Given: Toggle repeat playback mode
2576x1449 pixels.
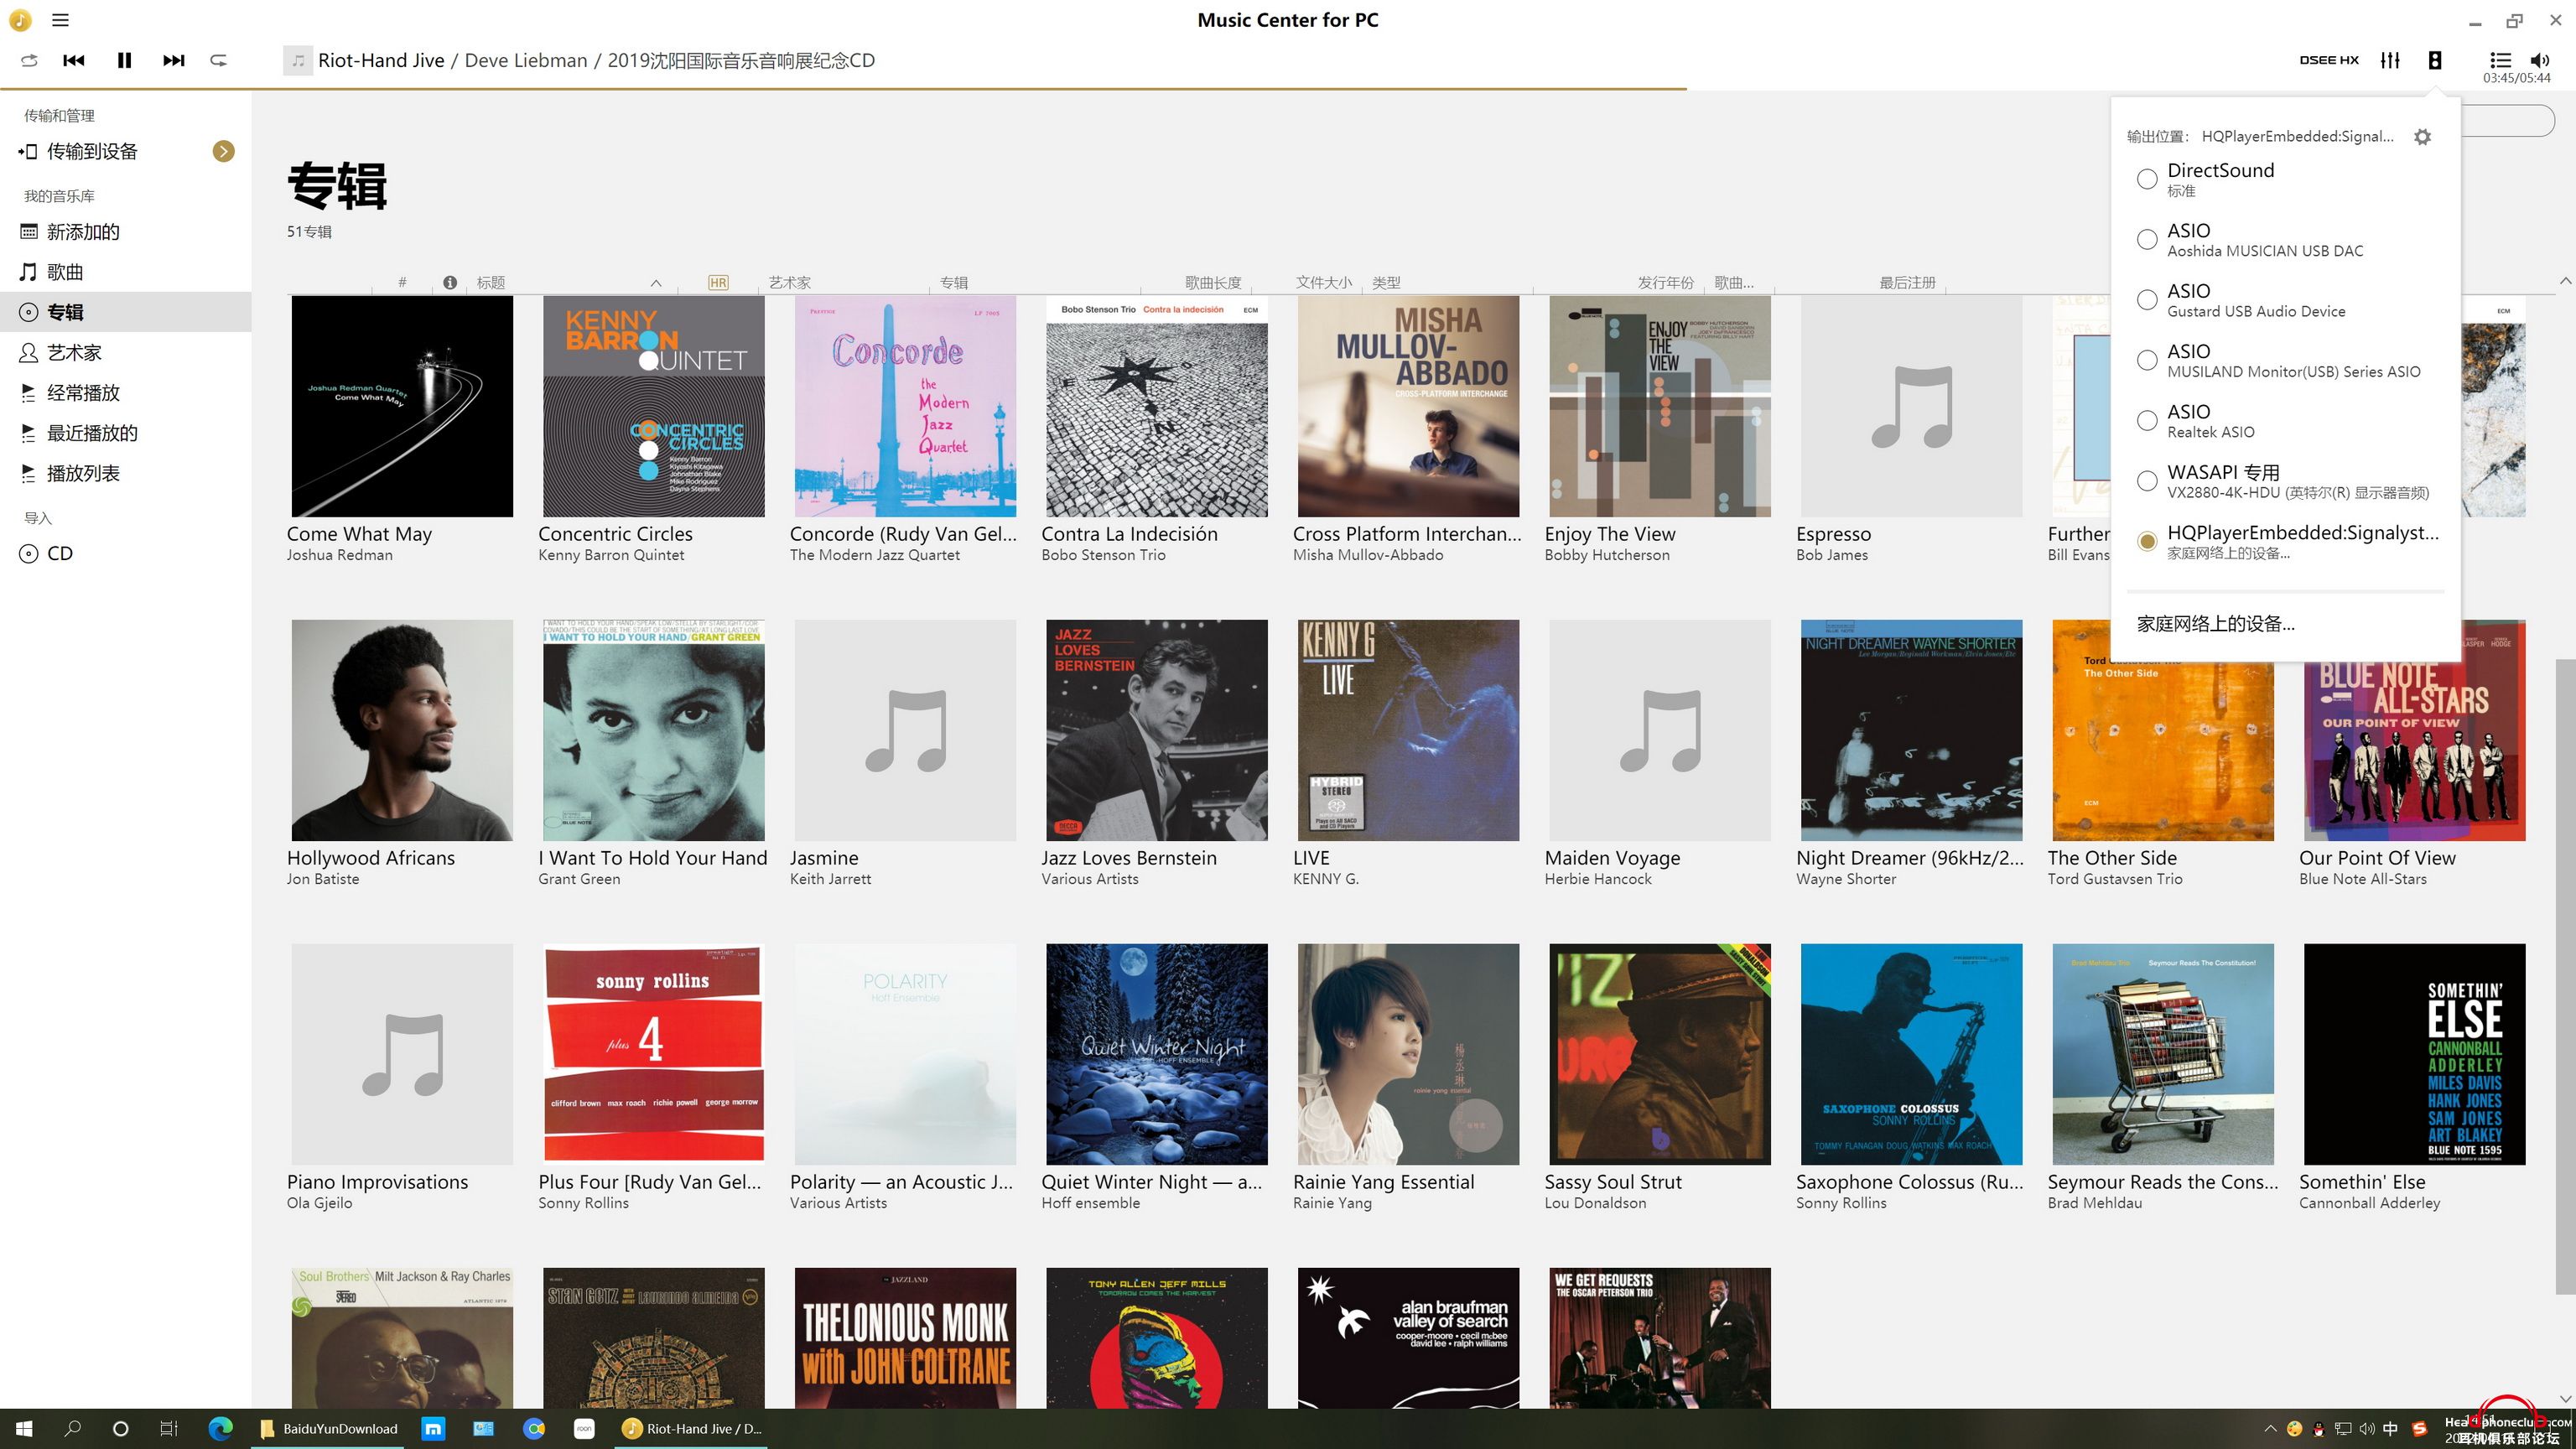Looking at the screenshot, I should pyautogui.click(x=218, y=60).
